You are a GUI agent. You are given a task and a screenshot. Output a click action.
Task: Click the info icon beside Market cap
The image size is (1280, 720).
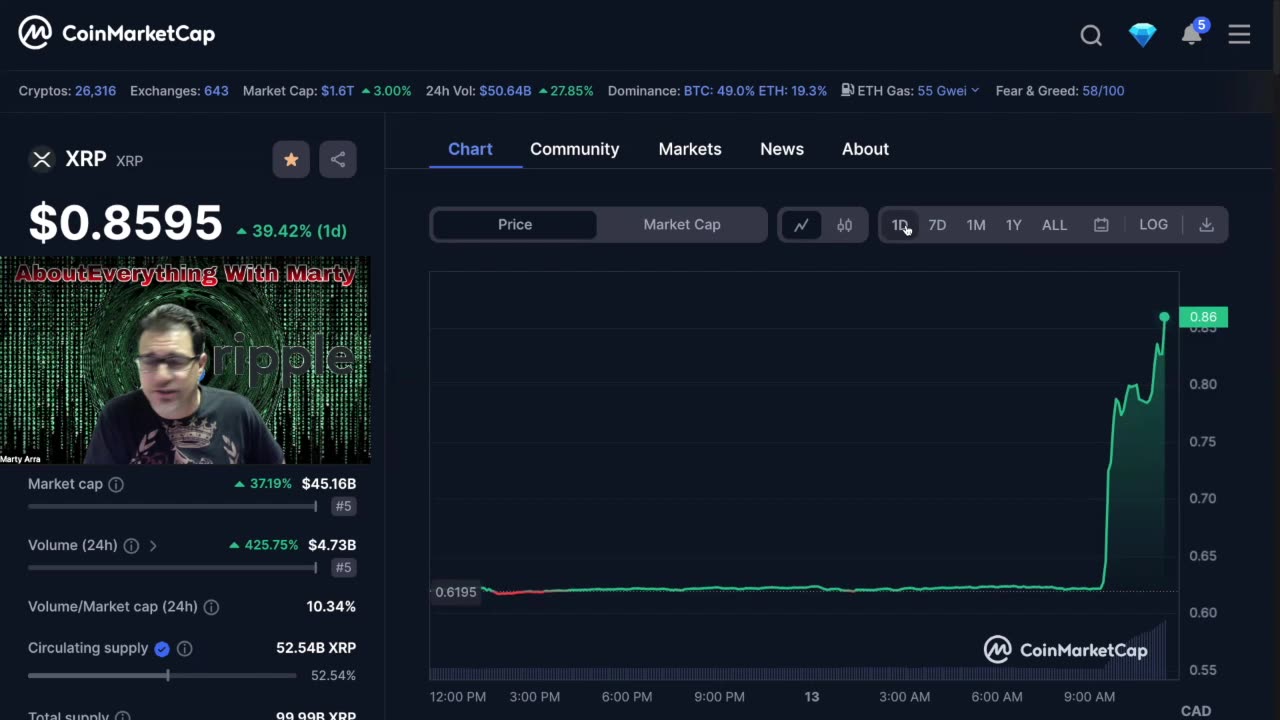coord(116,485)
